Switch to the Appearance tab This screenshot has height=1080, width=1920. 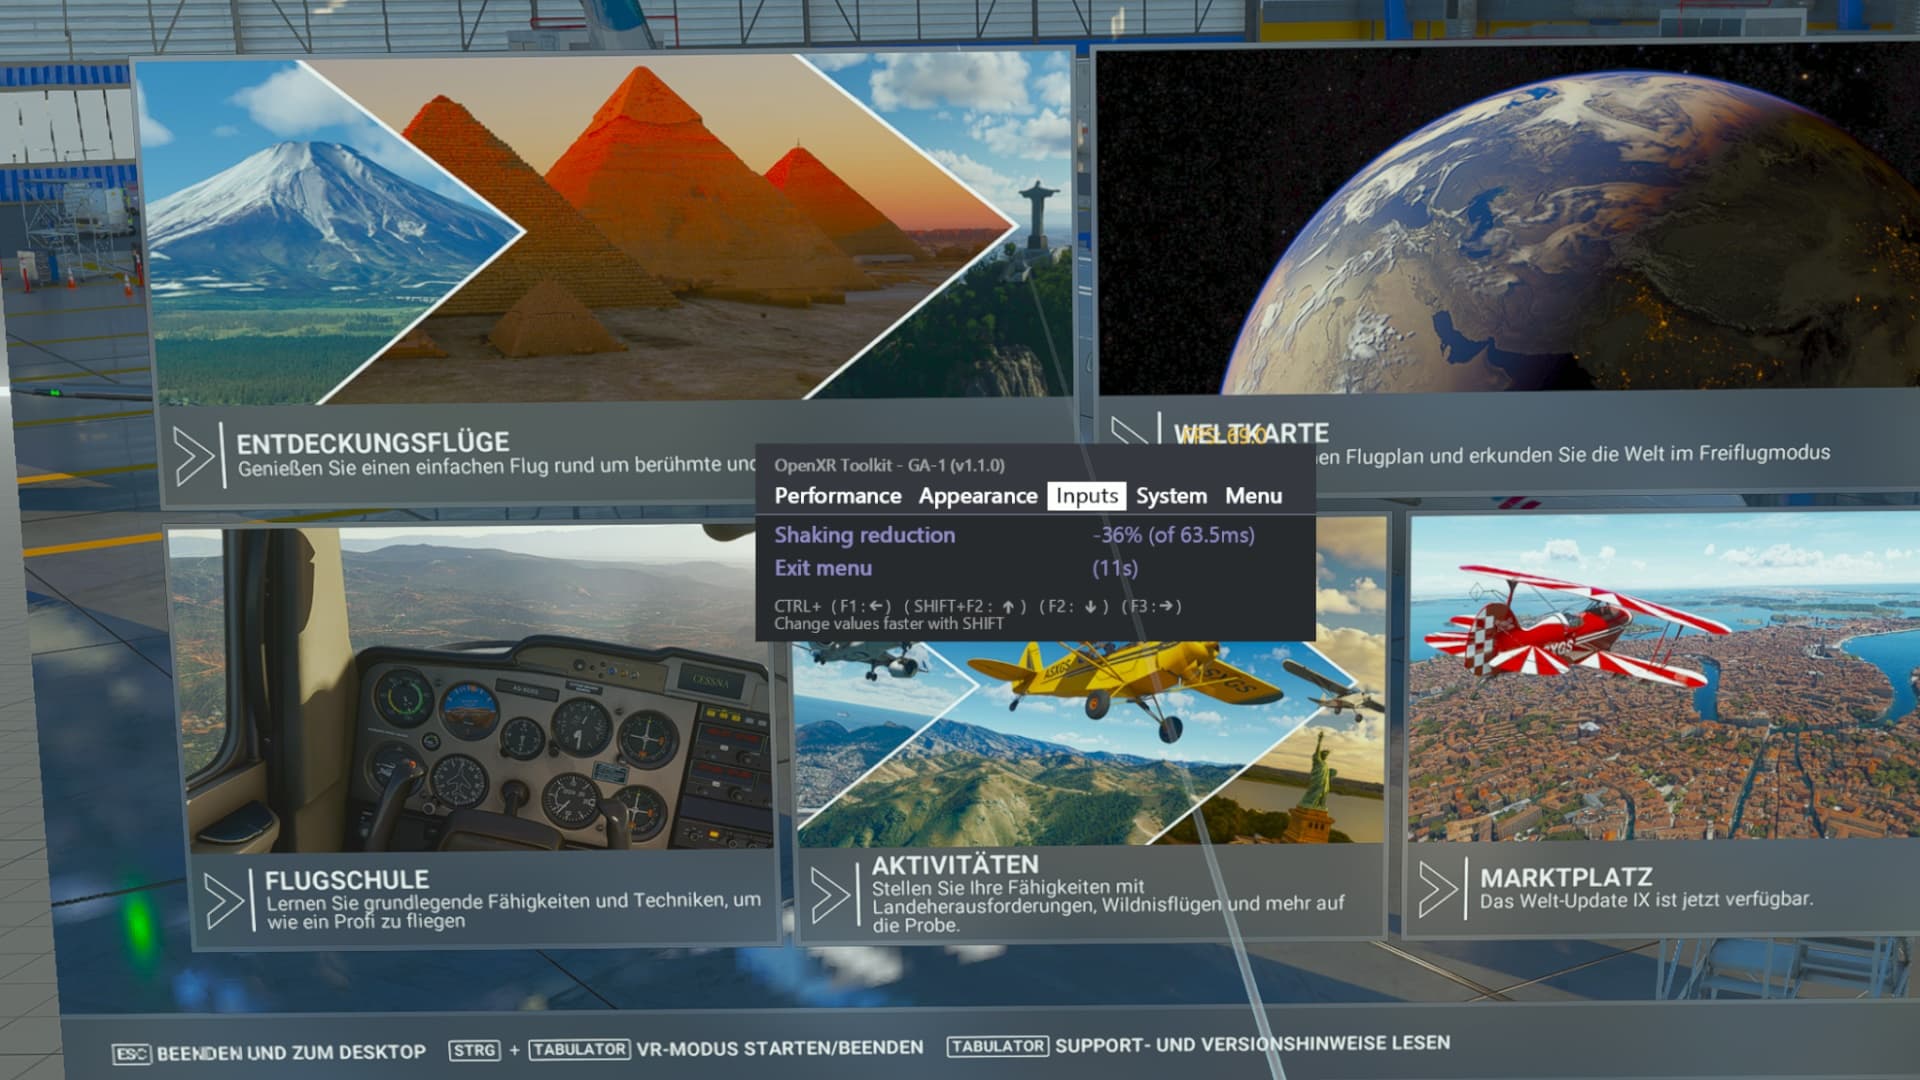(x=977, y=496)
